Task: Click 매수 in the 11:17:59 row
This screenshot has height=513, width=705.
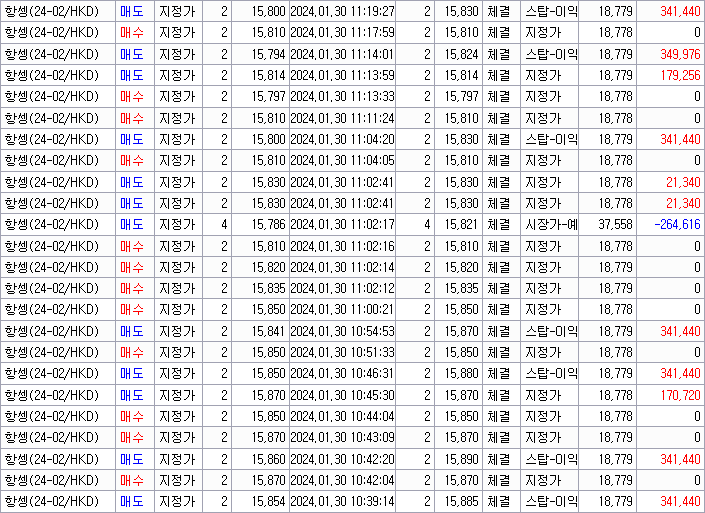Action: coord(132,32)
